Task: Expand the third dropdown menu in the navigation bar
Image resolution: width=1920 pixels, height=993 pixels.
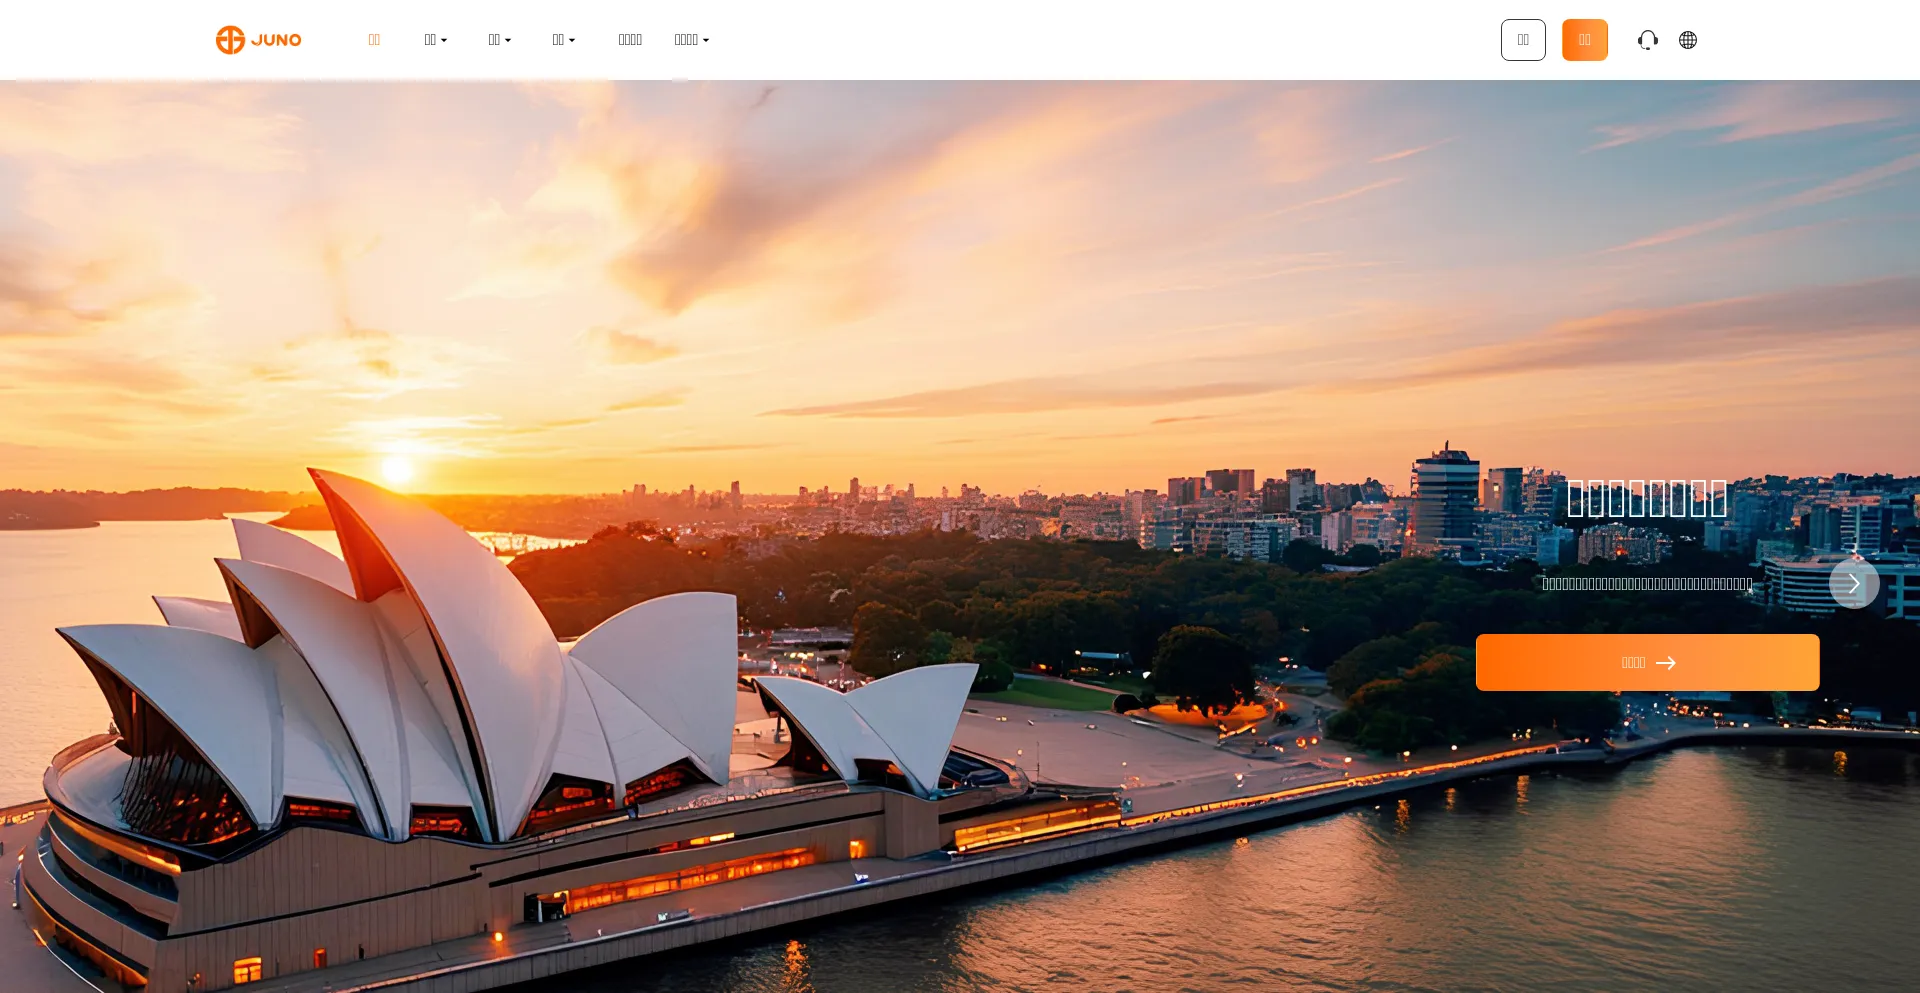Action: (563, 40)
